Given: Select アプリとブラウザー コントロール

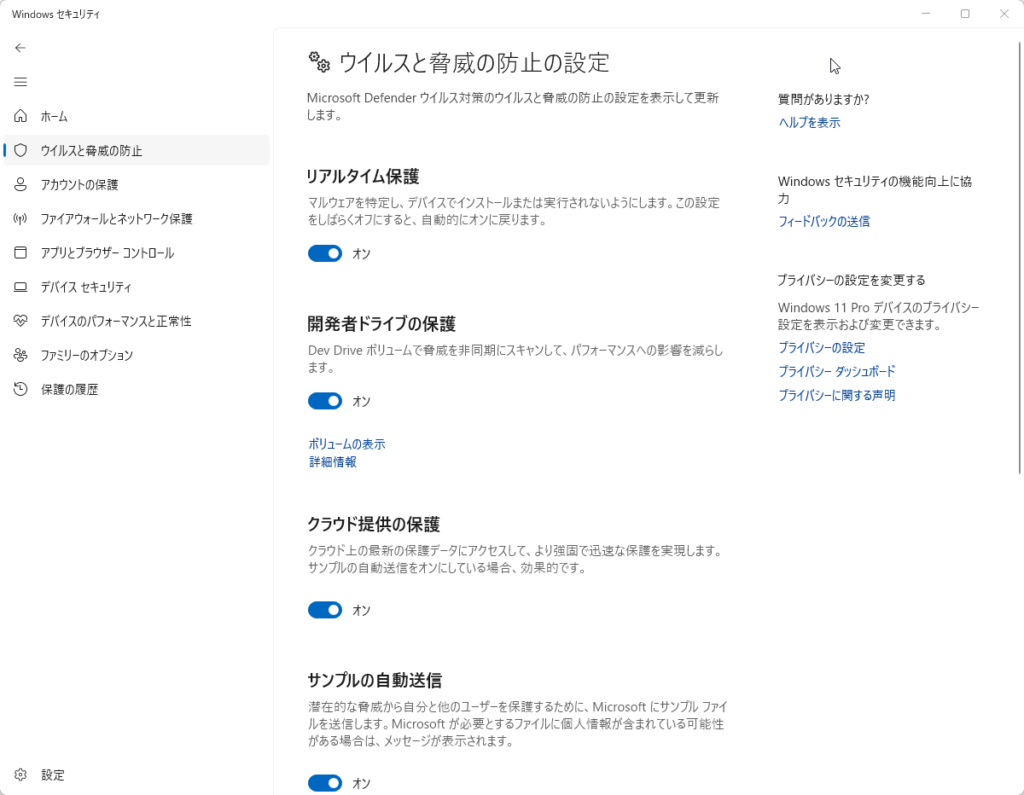Looking at the screenshot, I should point(104,252).
